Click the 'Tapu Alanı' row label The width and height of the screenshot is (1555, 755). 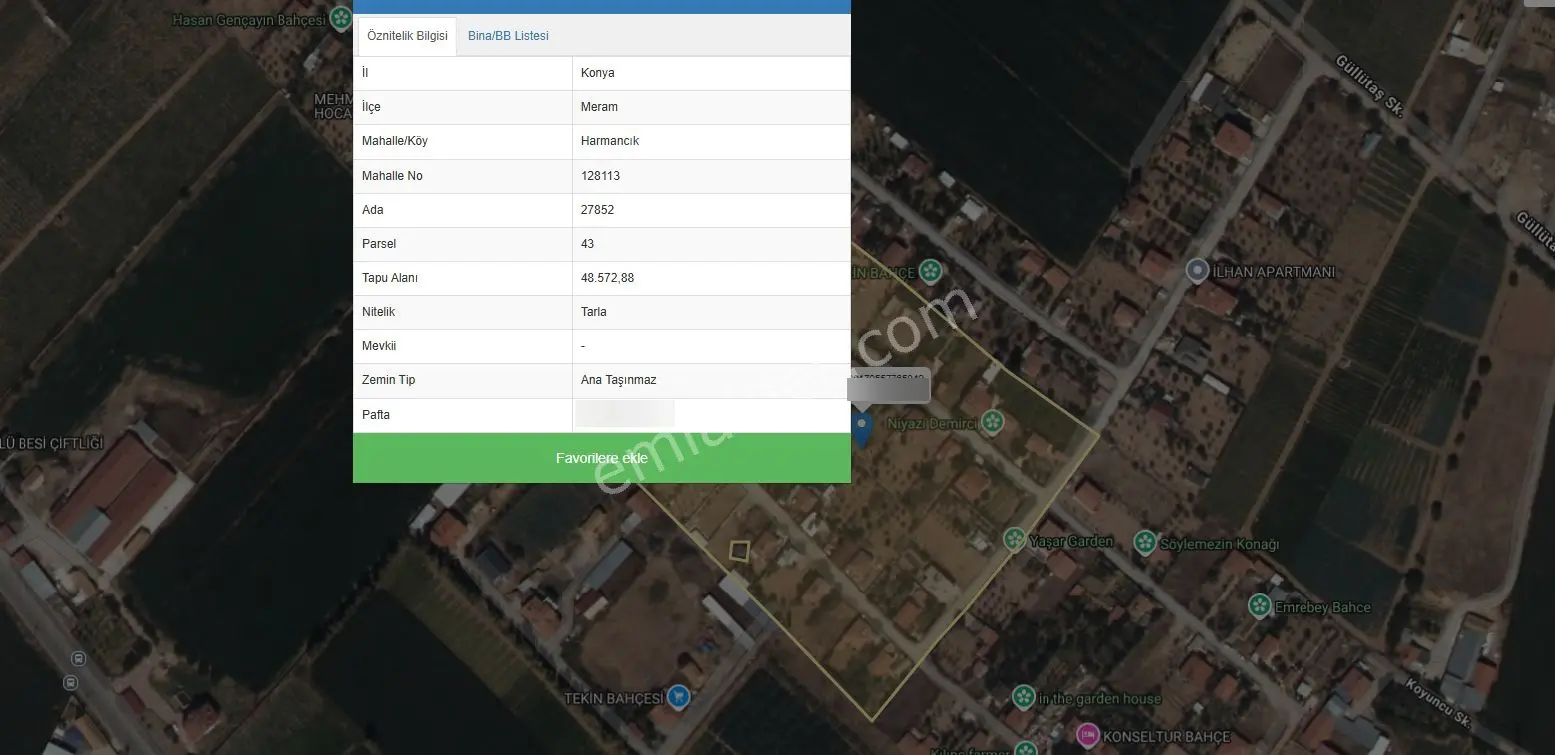pyautogui.click(x=390, y=278)
